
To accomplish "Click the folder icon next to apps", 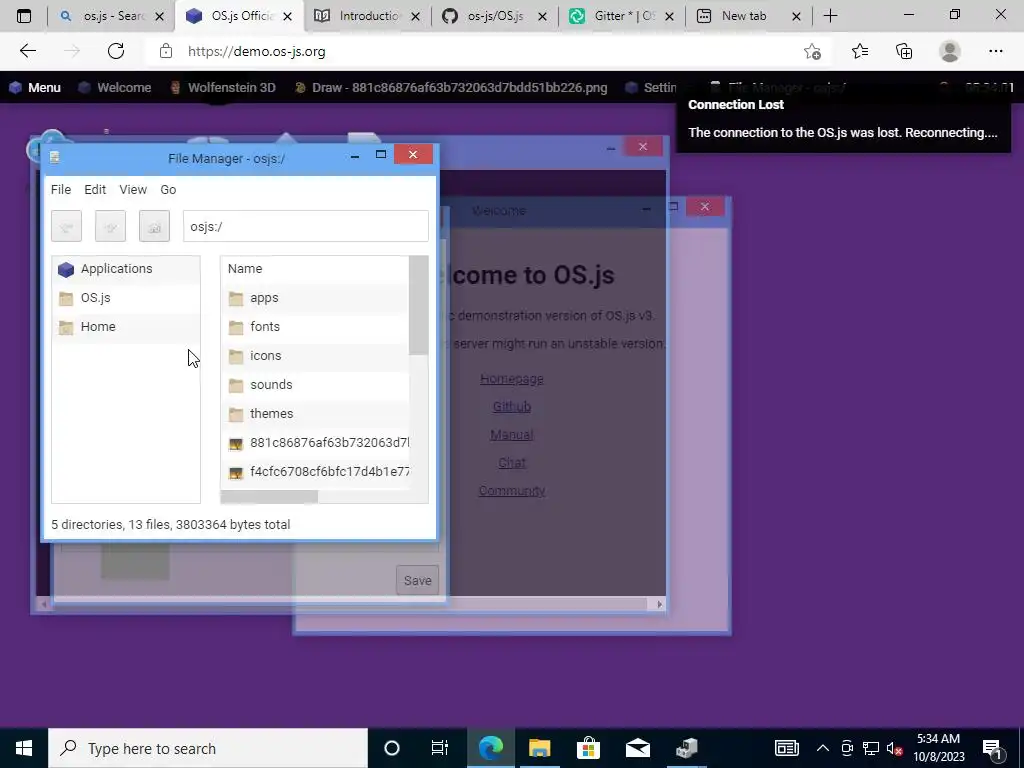I will 236,298.
